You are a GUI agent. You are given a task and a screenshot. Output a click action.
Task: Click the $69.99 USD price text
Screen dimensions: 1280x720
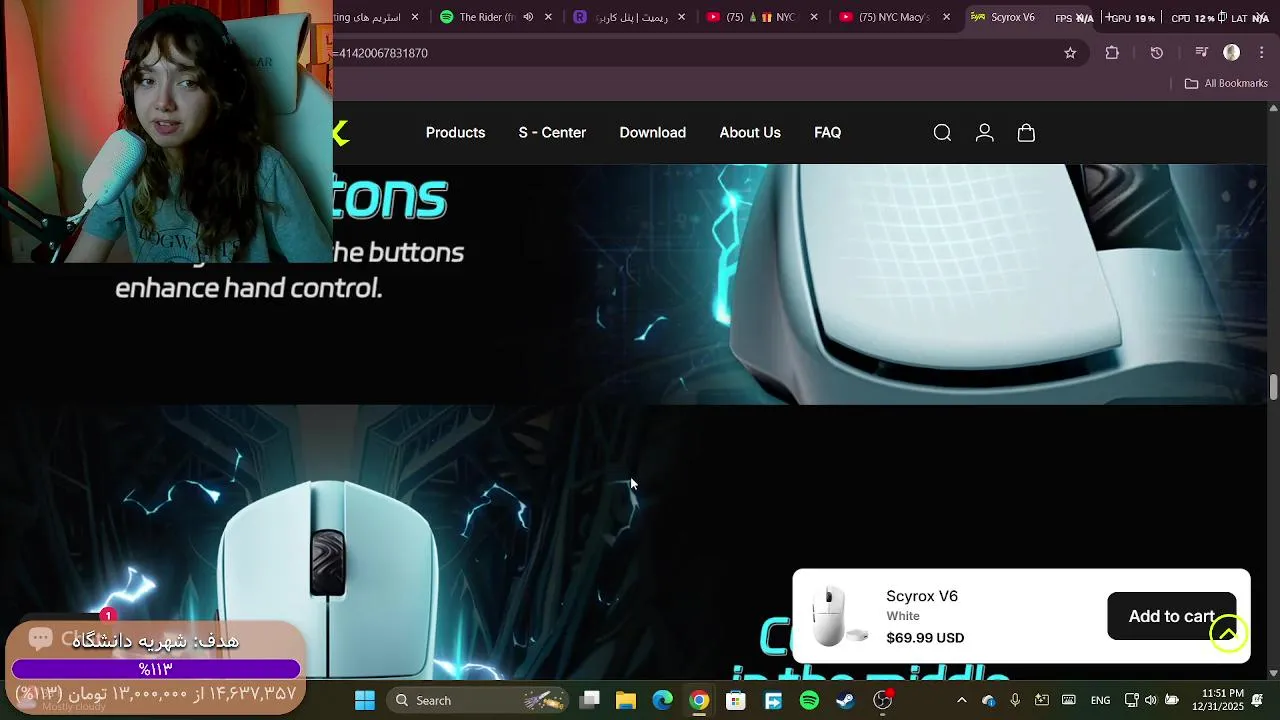pyautogui.click(x=925, y=638)
